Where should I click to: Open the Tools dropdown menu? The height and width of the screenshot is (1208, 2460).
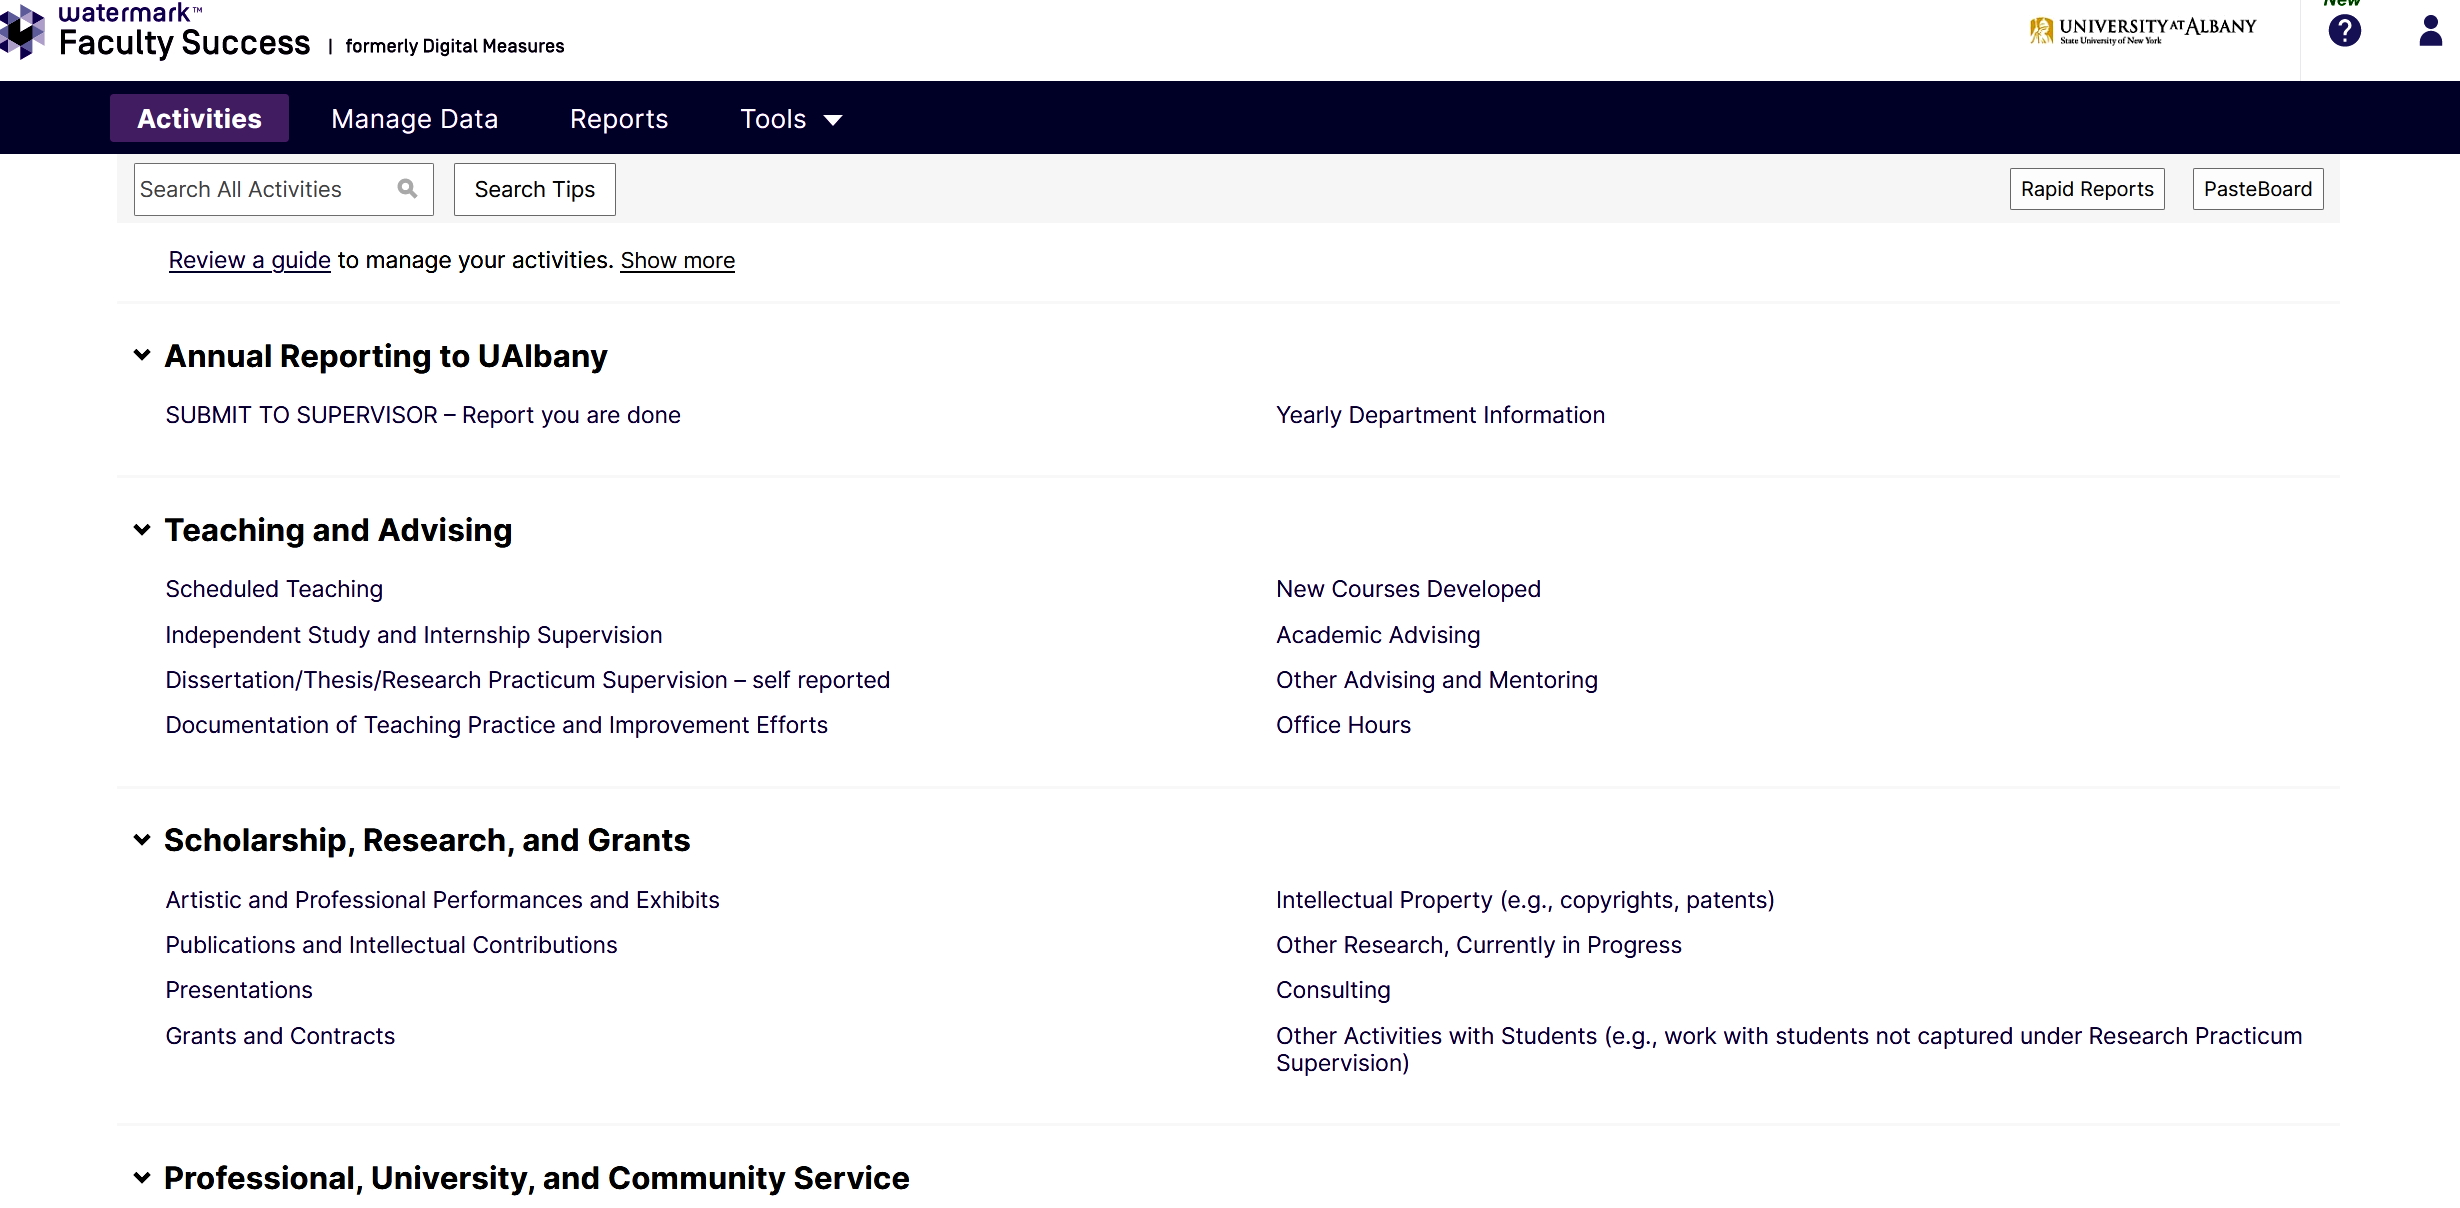coord(790,119)
